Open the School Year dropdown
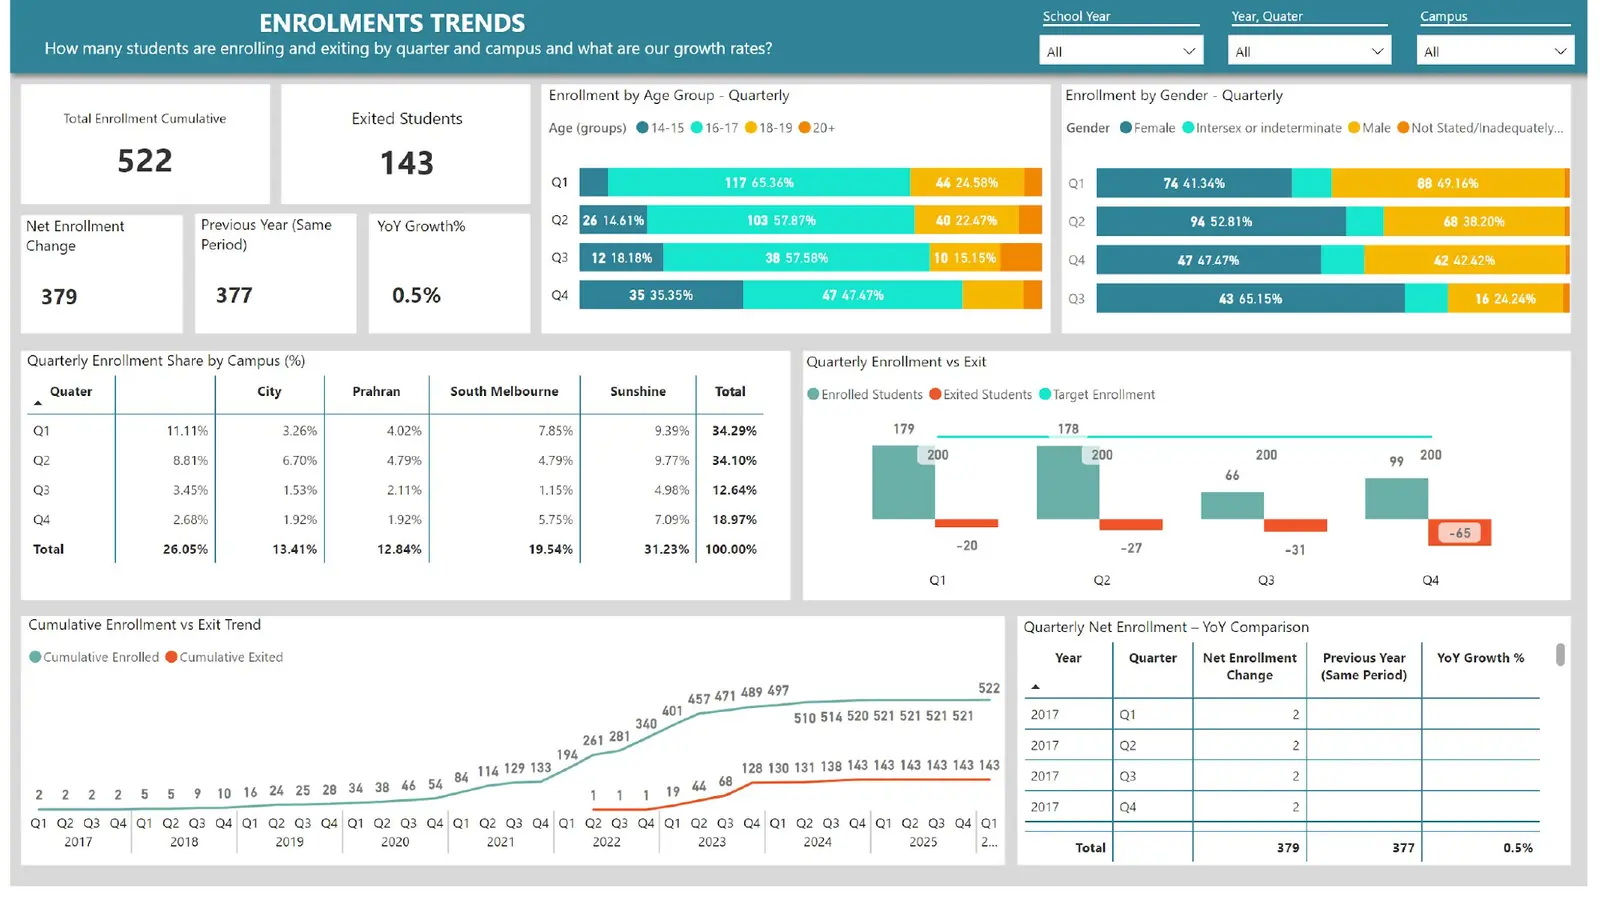1600x900 pixels. pyautogui.click(x=1120, y=51)
